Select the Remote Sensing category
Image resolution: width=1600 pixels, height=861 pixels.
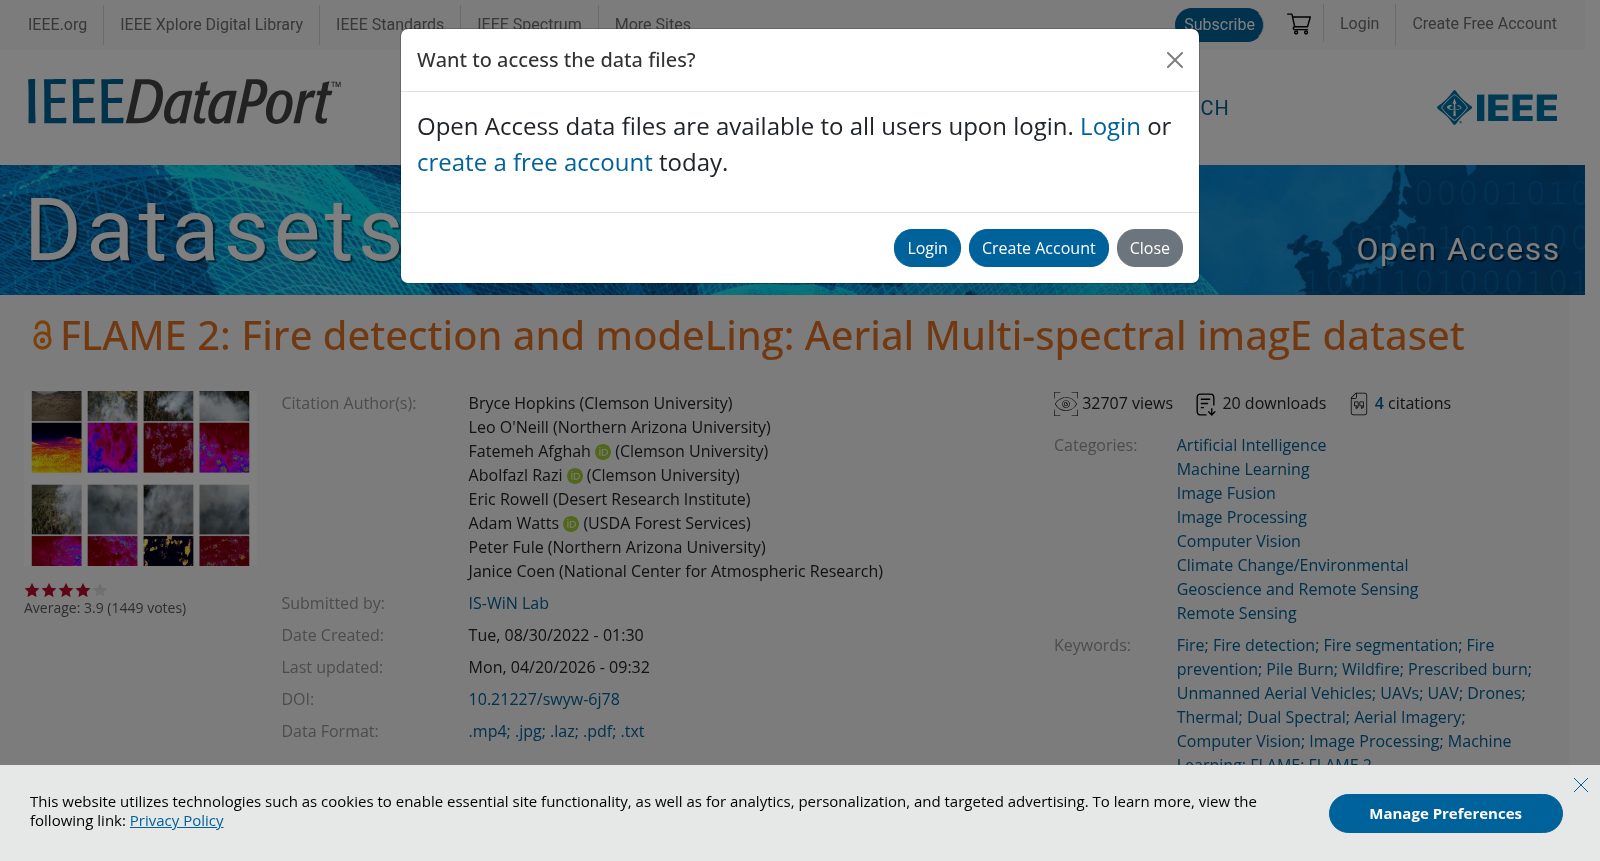[1236, 614]
